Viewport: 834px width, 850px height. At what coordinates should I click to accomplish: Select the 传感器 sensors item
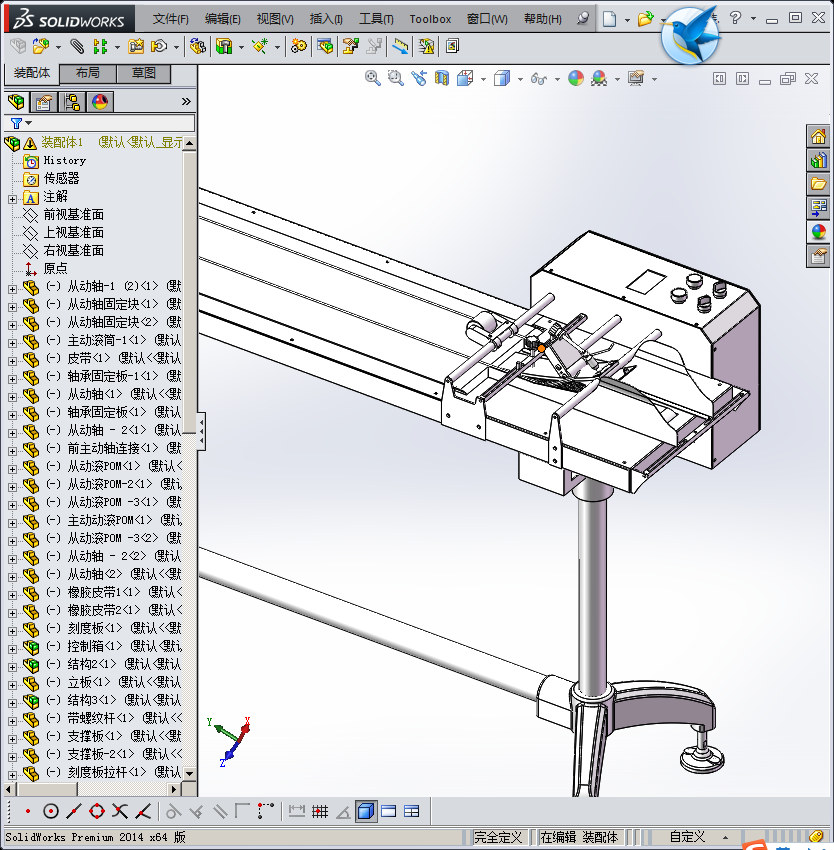point(61,178)
